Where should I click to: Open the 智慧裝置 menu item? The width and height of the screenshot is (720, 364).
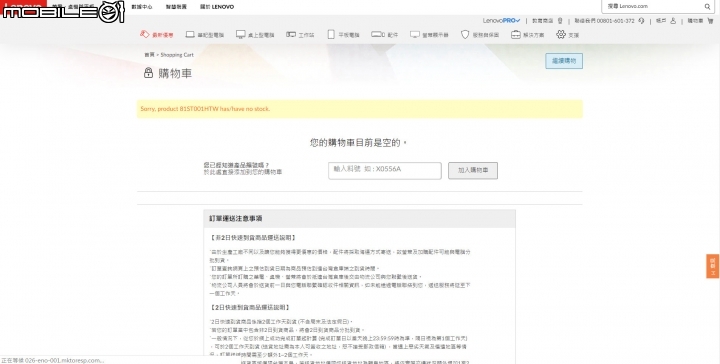pyautogui.click(x=175, y=7)
